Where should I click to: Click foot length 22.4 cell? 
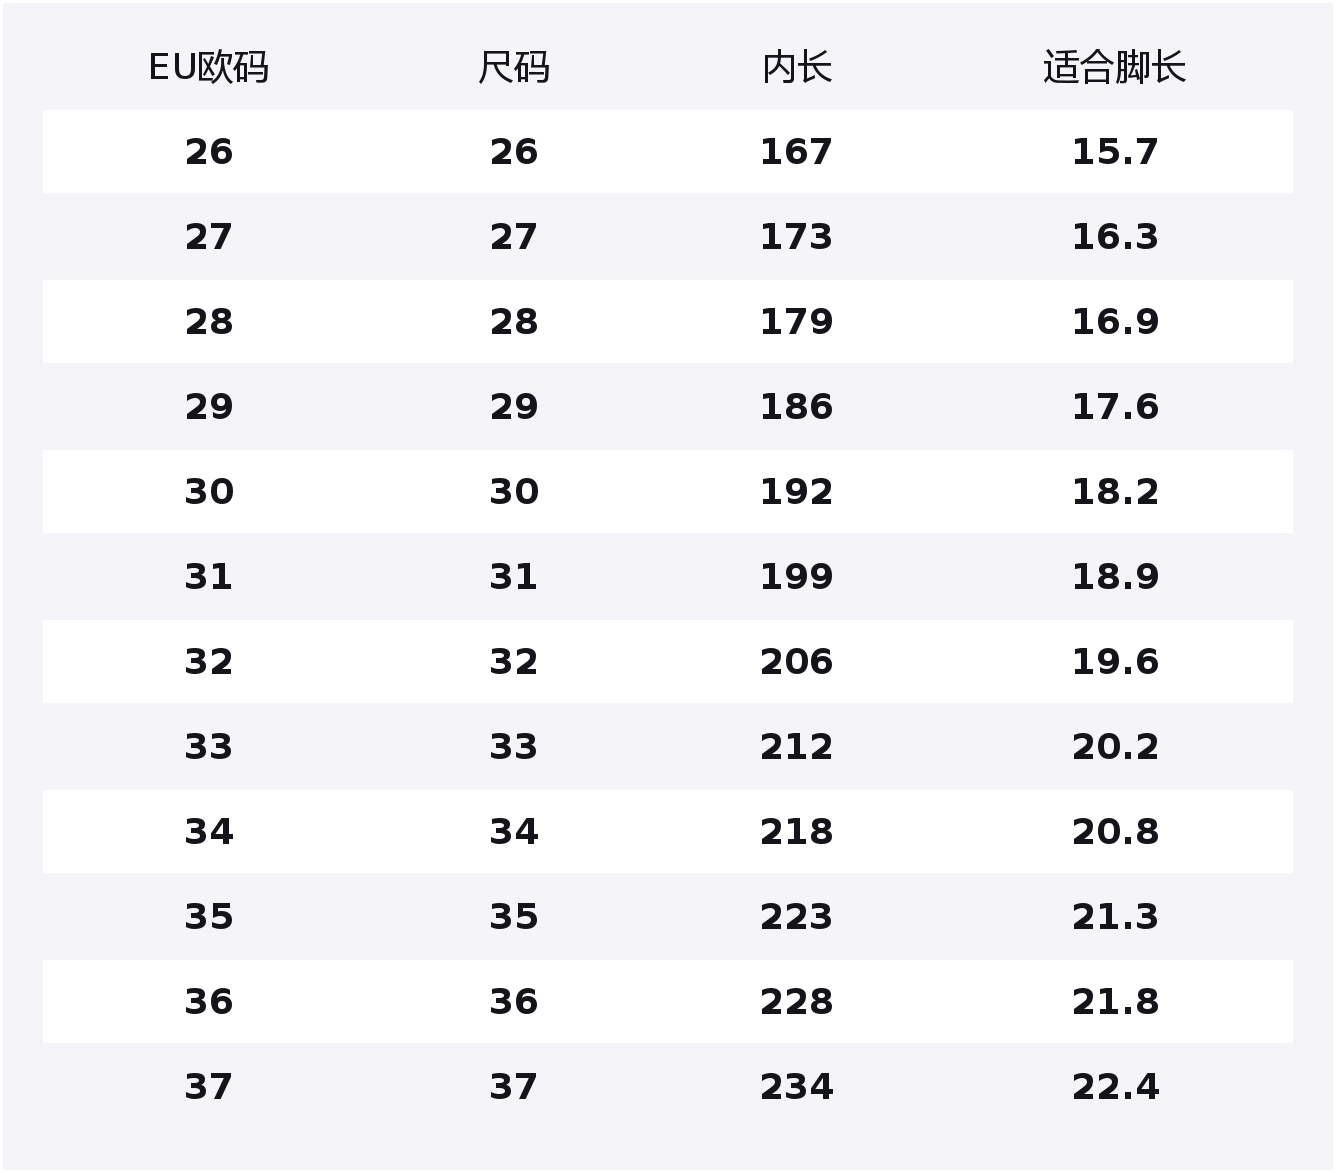tap(1115, 1087)
